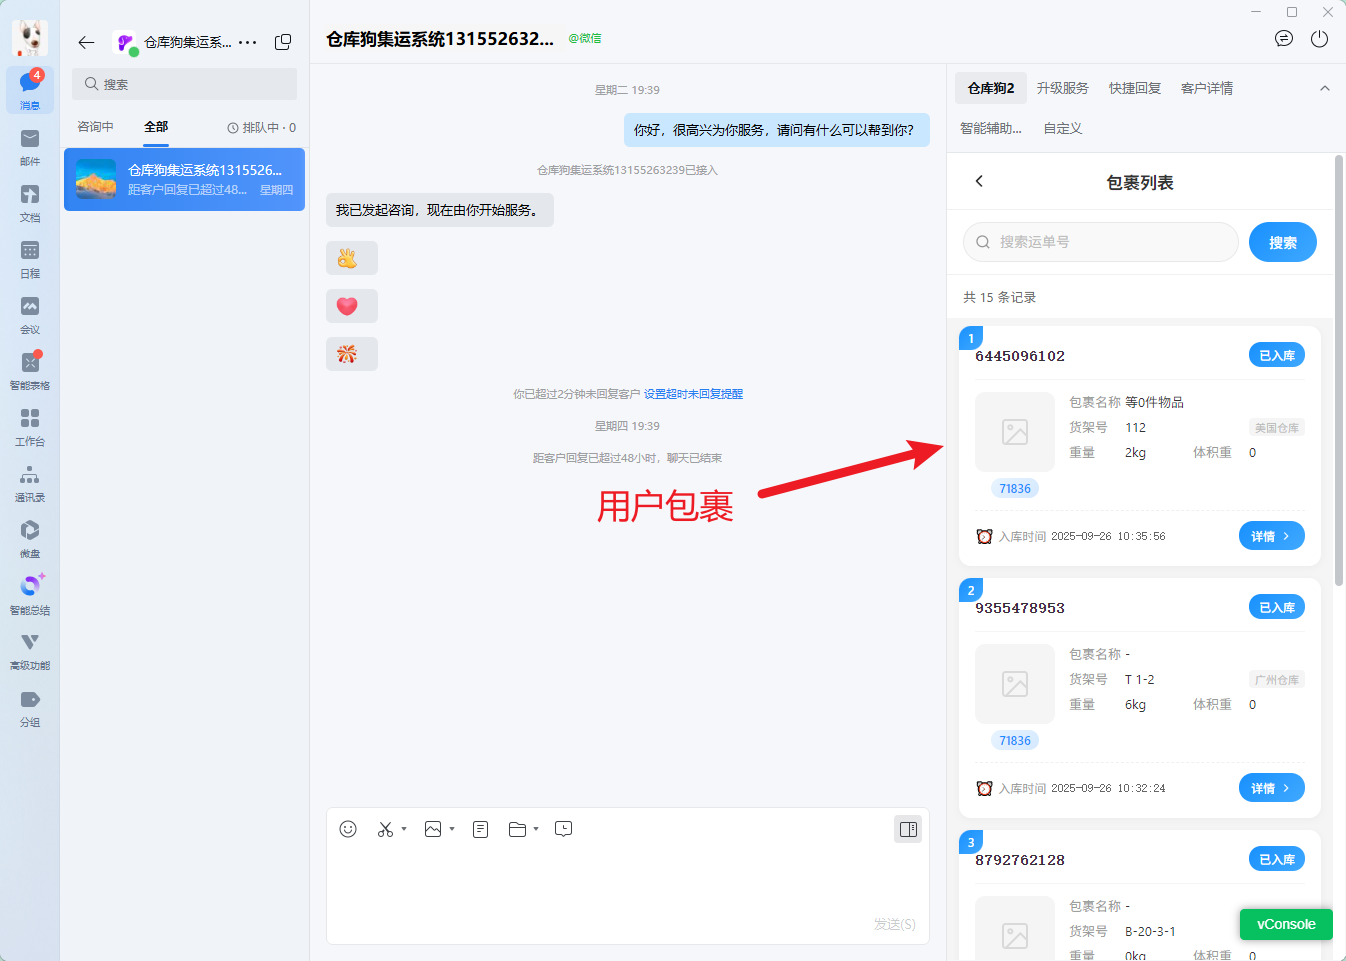
Task: Switch to the 升级服务 tab
Action: 1062,88
